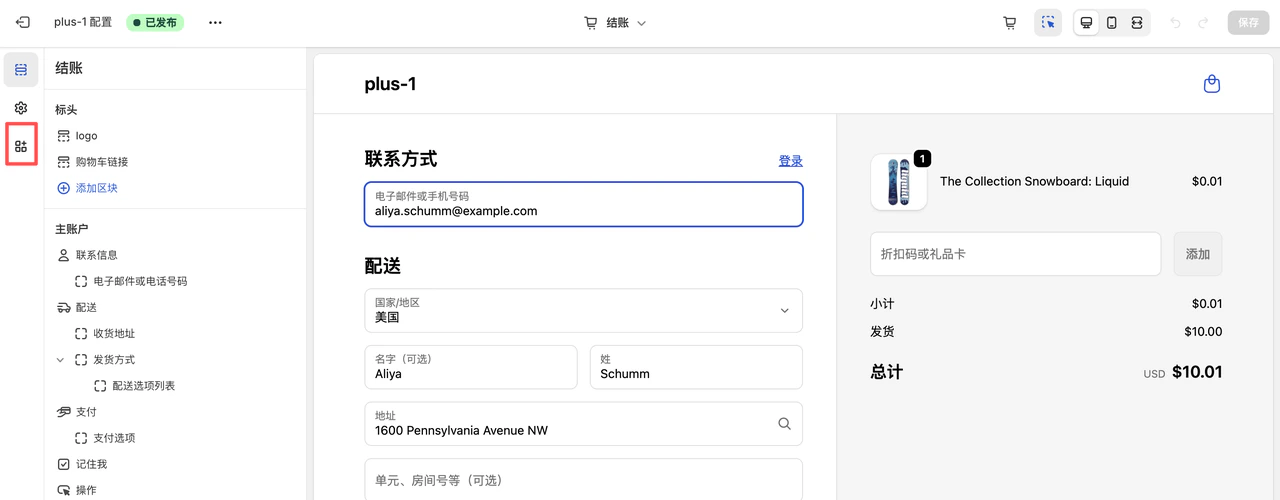The height and width of the screenshot is (500, 1280).
Task: Open the sections panel sidebar icon
Action: [21, 69]
